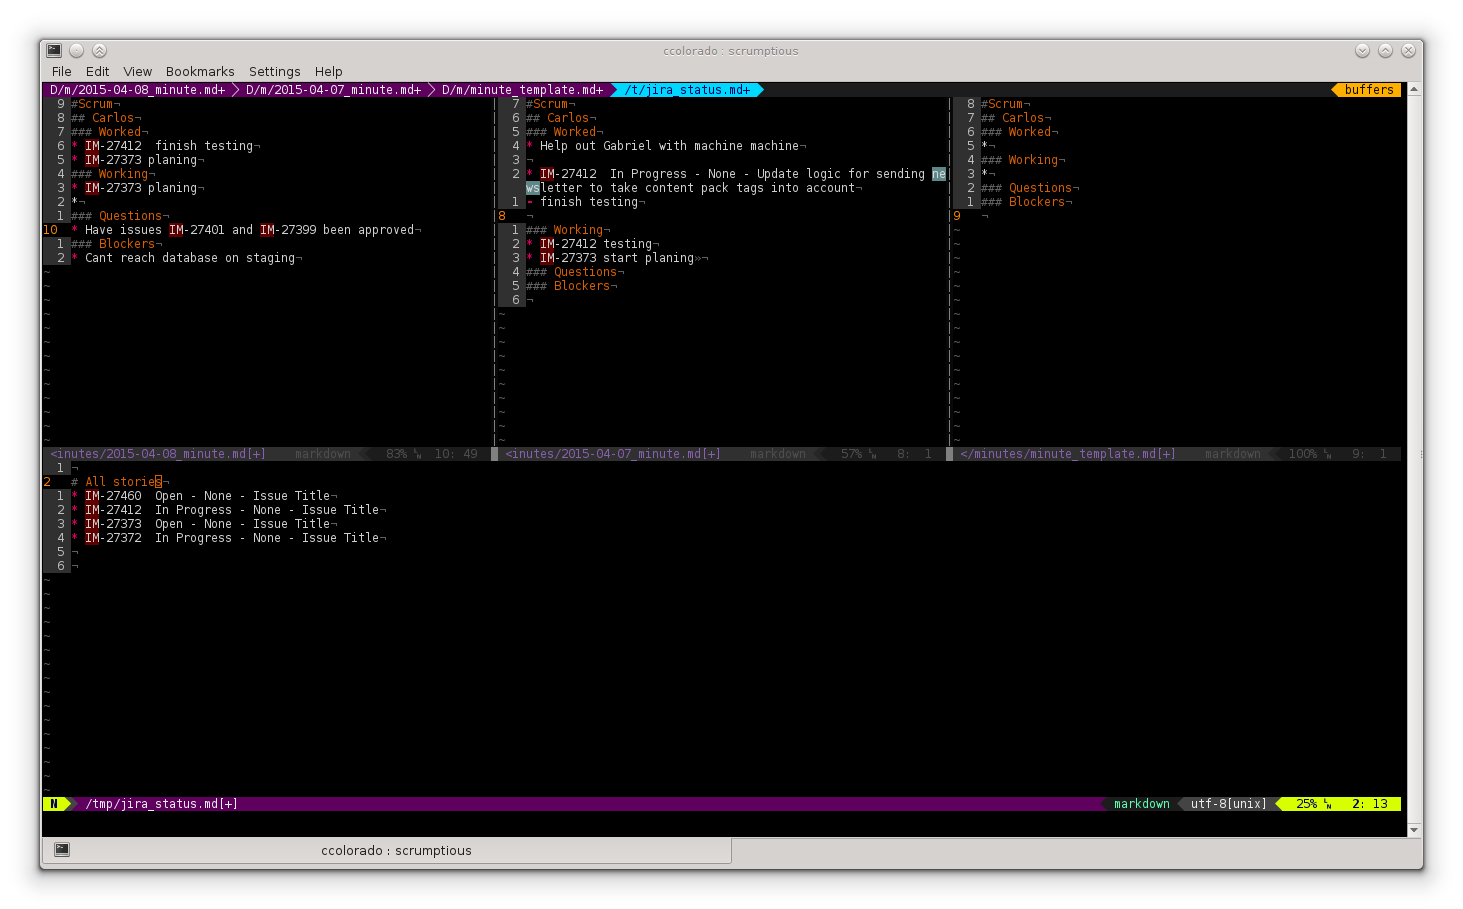Screen dimensions: 1463x909
Task: Click 'IM-27412 finish testing' line
Action: point(165,146)
